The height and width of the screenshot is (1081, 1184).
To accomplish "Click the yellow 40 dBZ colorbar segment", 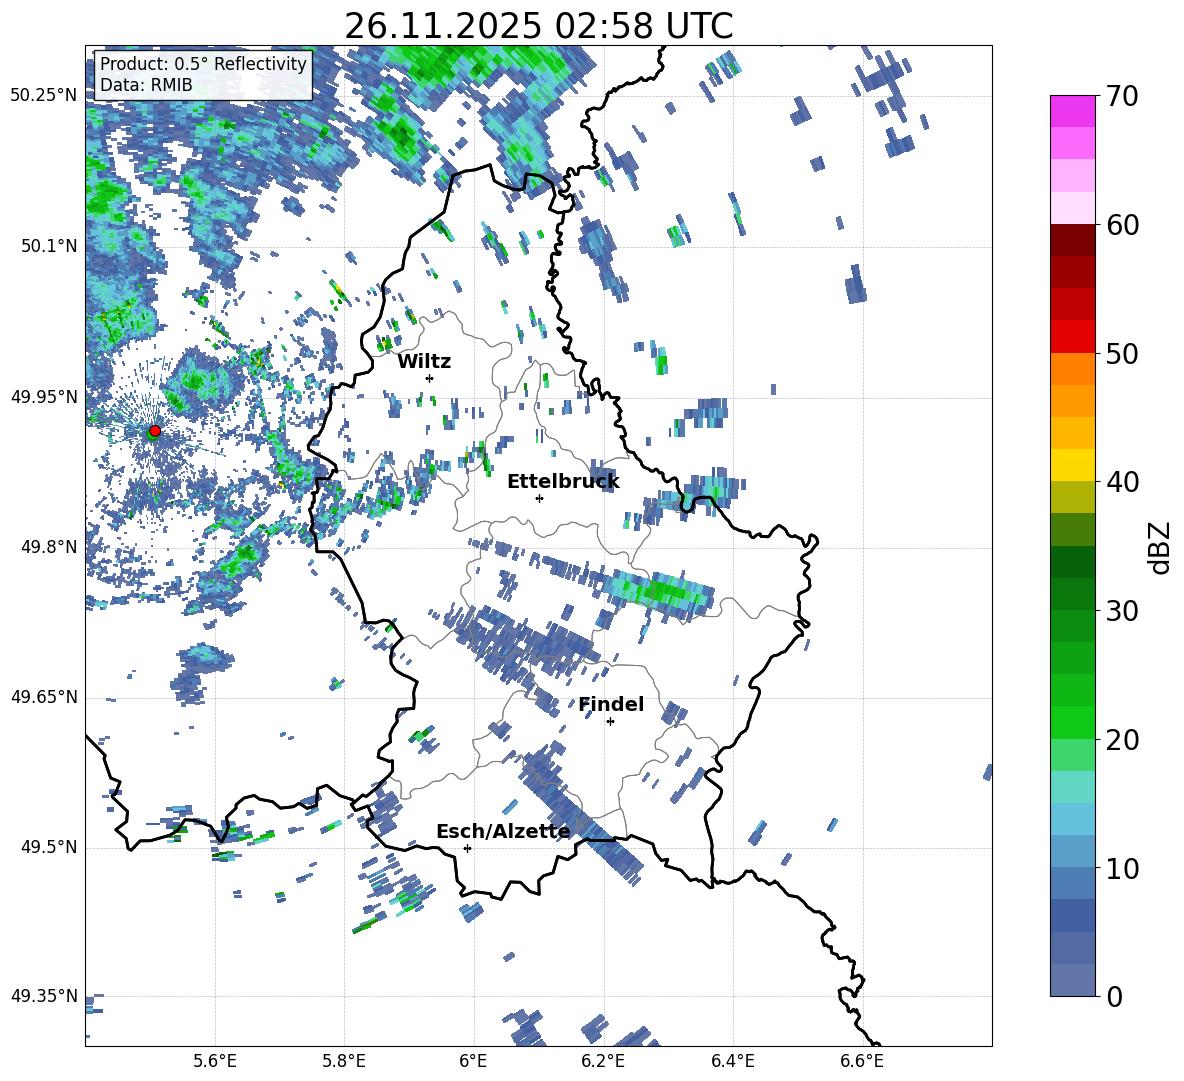I will click(1072, 465).
